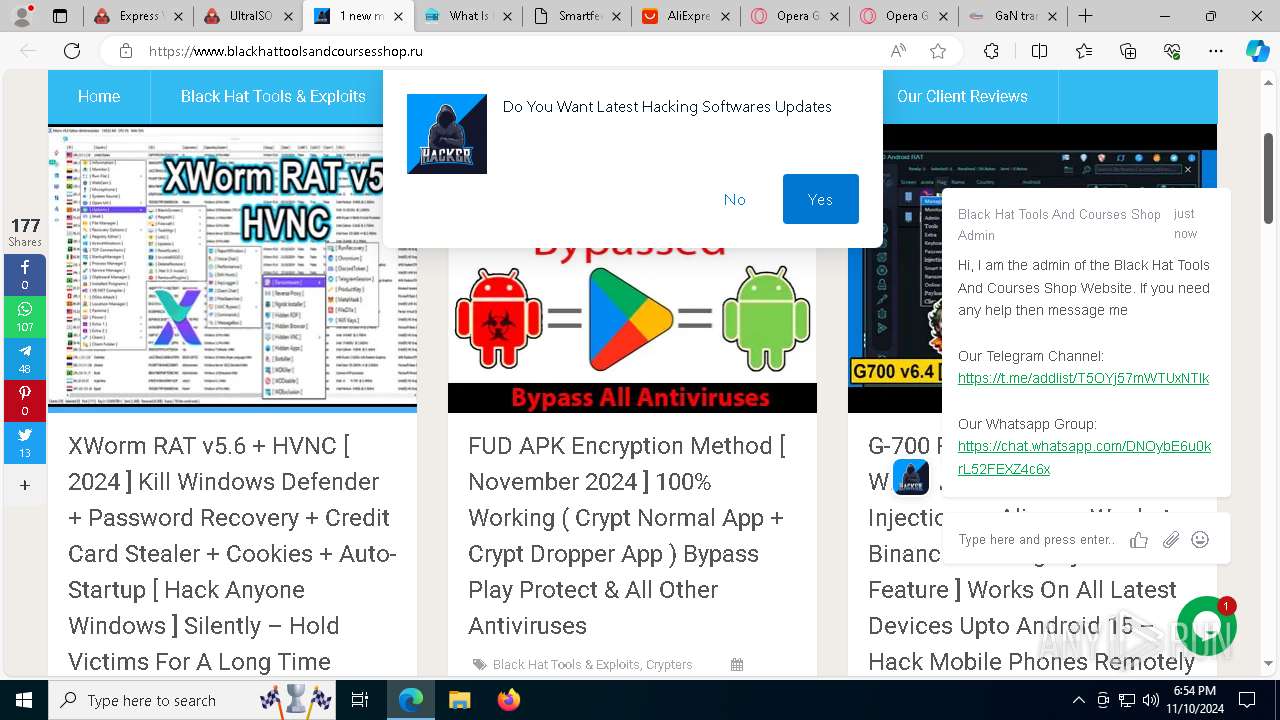Switch to the UltraISO tab
This screenshot has width=1280, height=720.
point(247,16)
